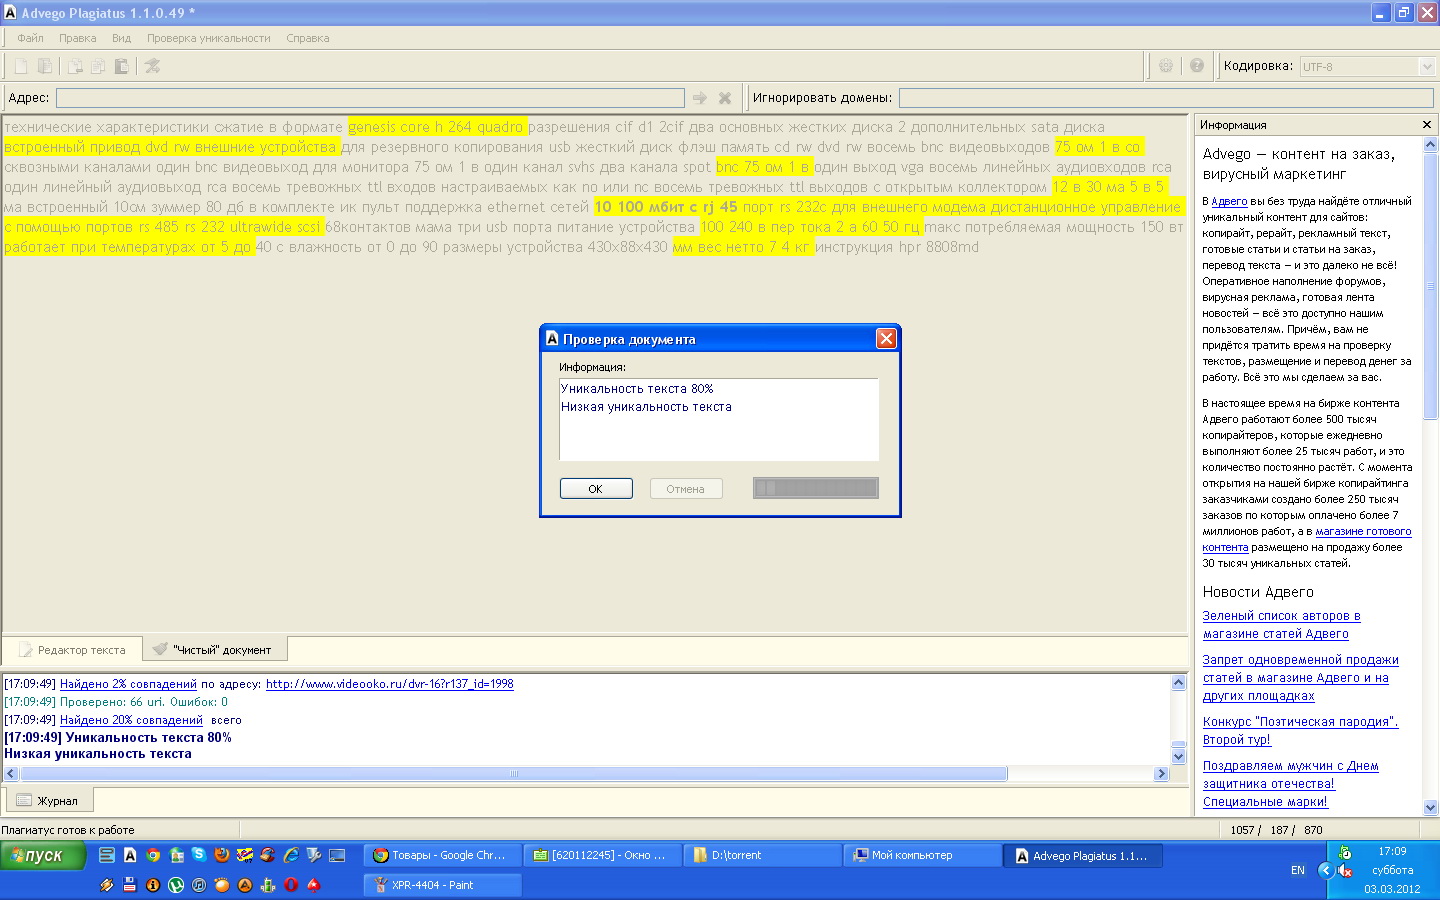Click the Paste clipboard toolbar icon
The height and width of the screenshot is (900, 1440).
tap(121, 66)
